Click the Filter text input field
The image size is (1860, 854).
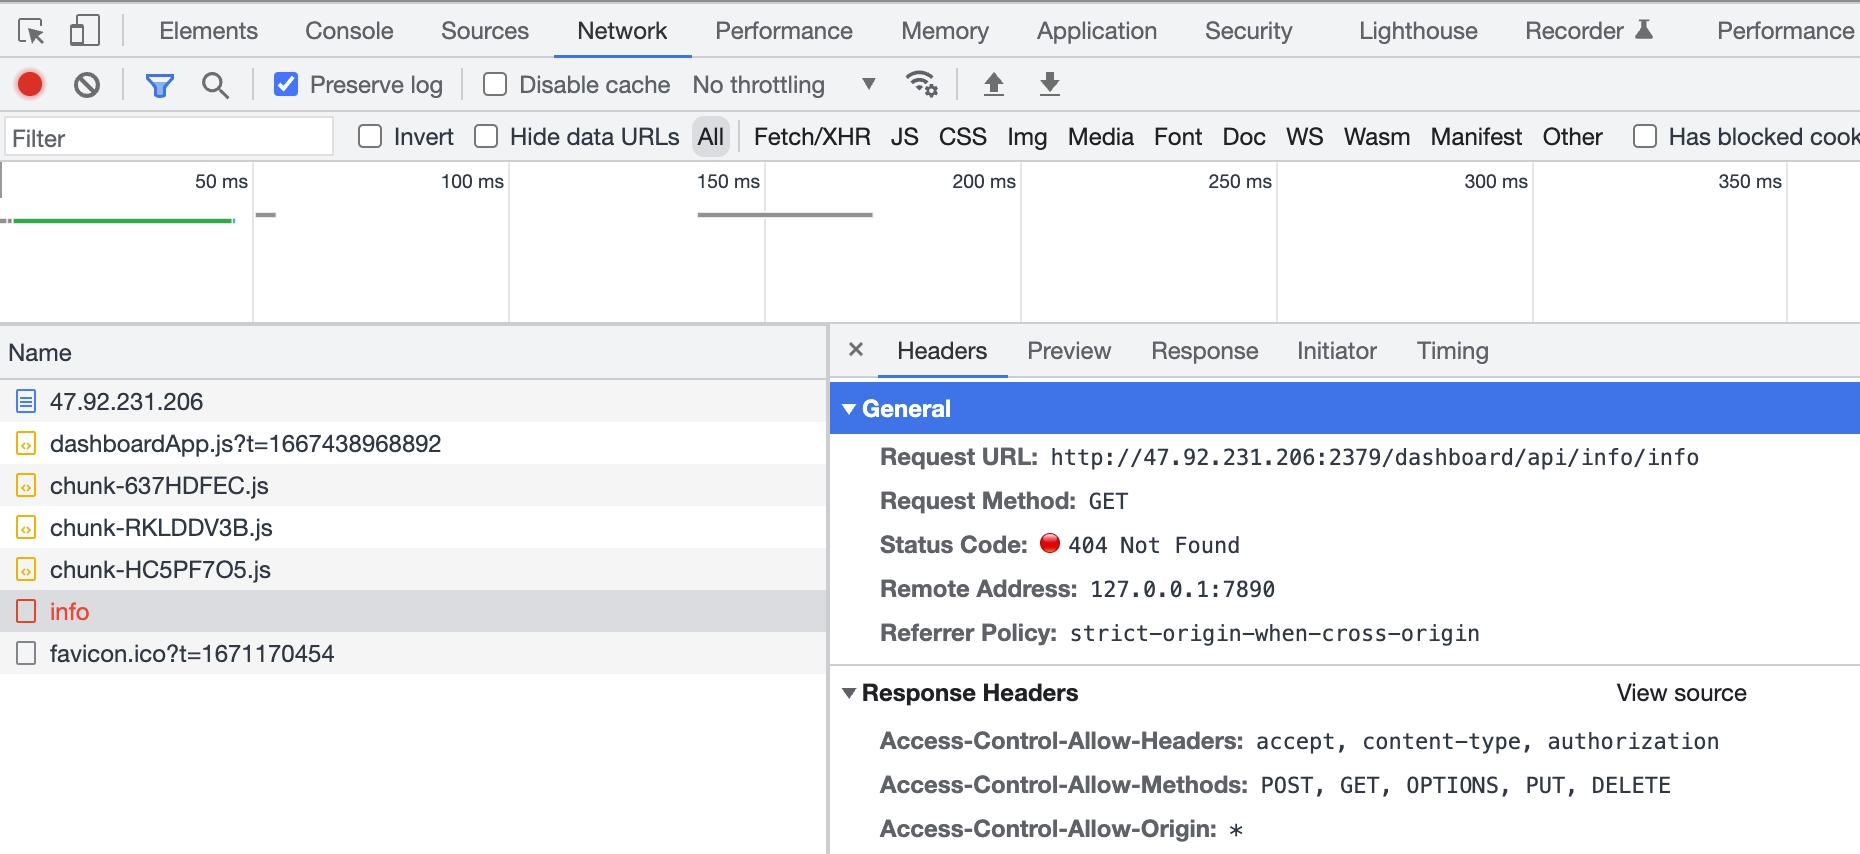[x=168, y=138]
